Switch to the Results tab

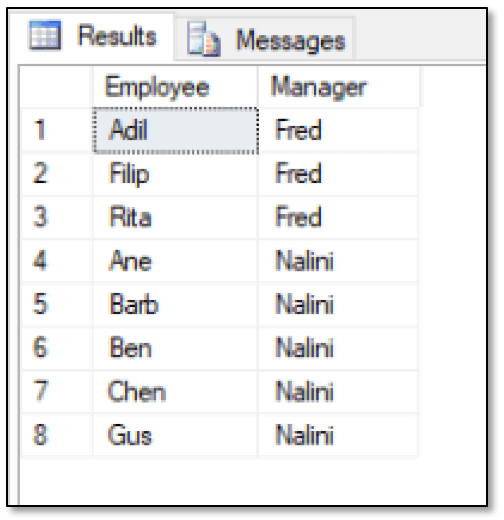92,36
